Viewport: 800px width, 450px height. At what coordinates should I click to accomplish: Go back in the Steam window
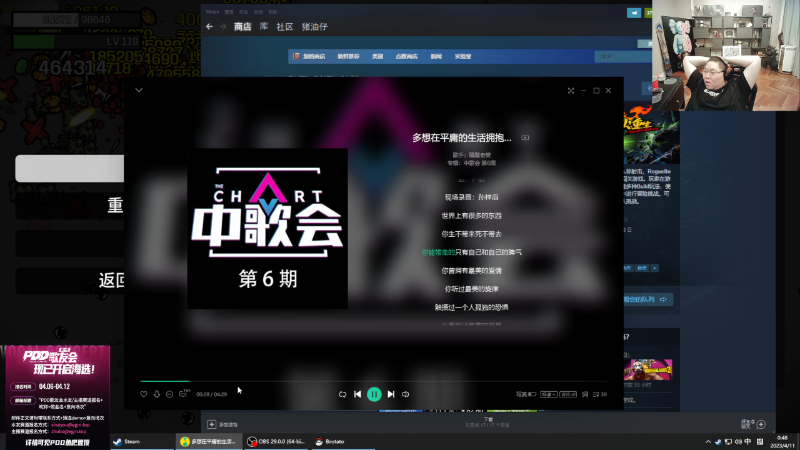click(209, 27)
